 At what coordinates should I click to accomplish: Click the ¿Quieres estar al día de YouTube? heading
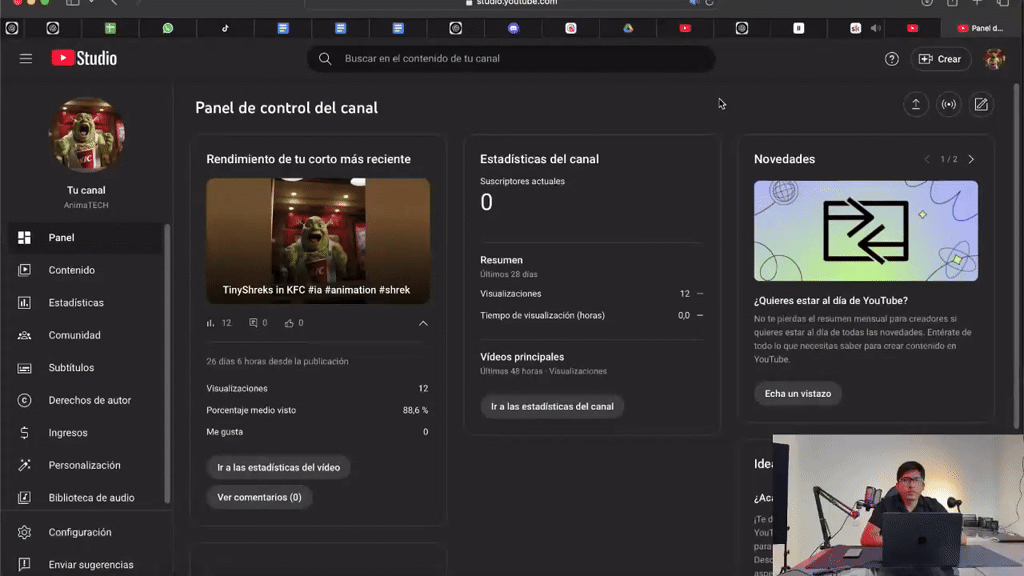click(x=831, y=300)
